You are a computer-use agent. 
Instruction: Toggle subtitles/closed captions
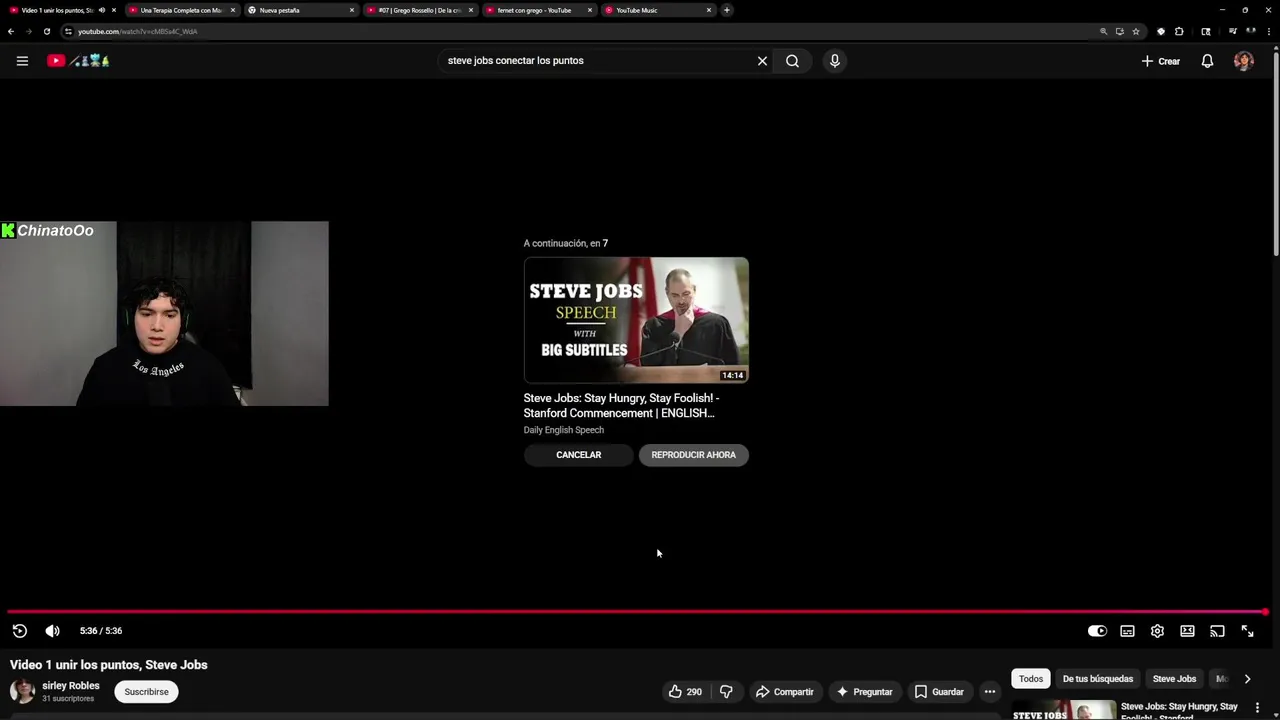click(x=1127, y=631)
